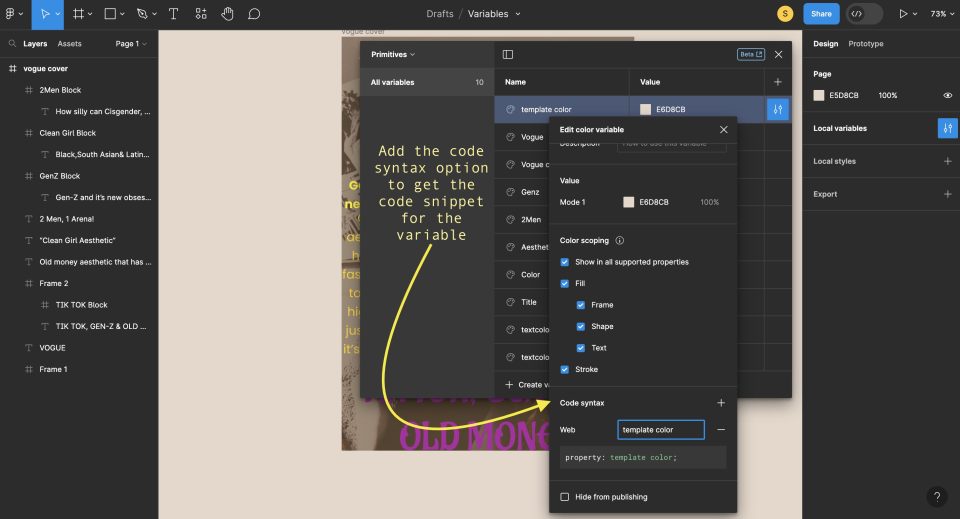Open Primitives collection dropdown

tap(392, 54)
